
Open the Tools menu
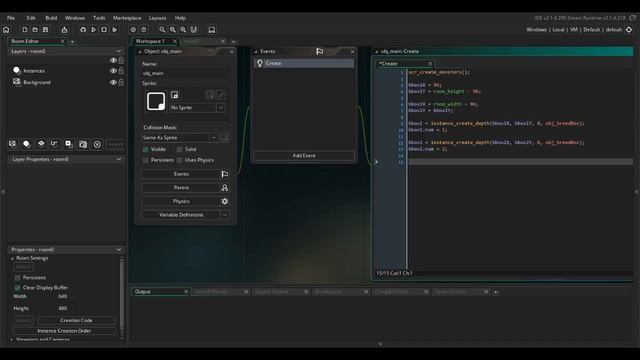[x=99, y=18]
